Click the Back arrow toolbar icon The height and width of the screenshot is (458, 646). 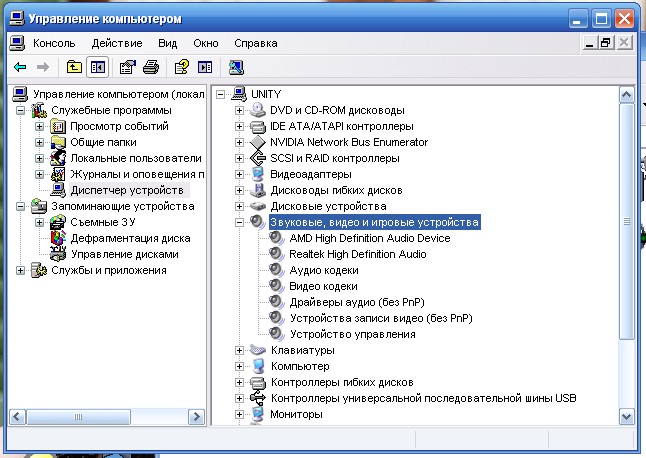(x=20, y=67)
